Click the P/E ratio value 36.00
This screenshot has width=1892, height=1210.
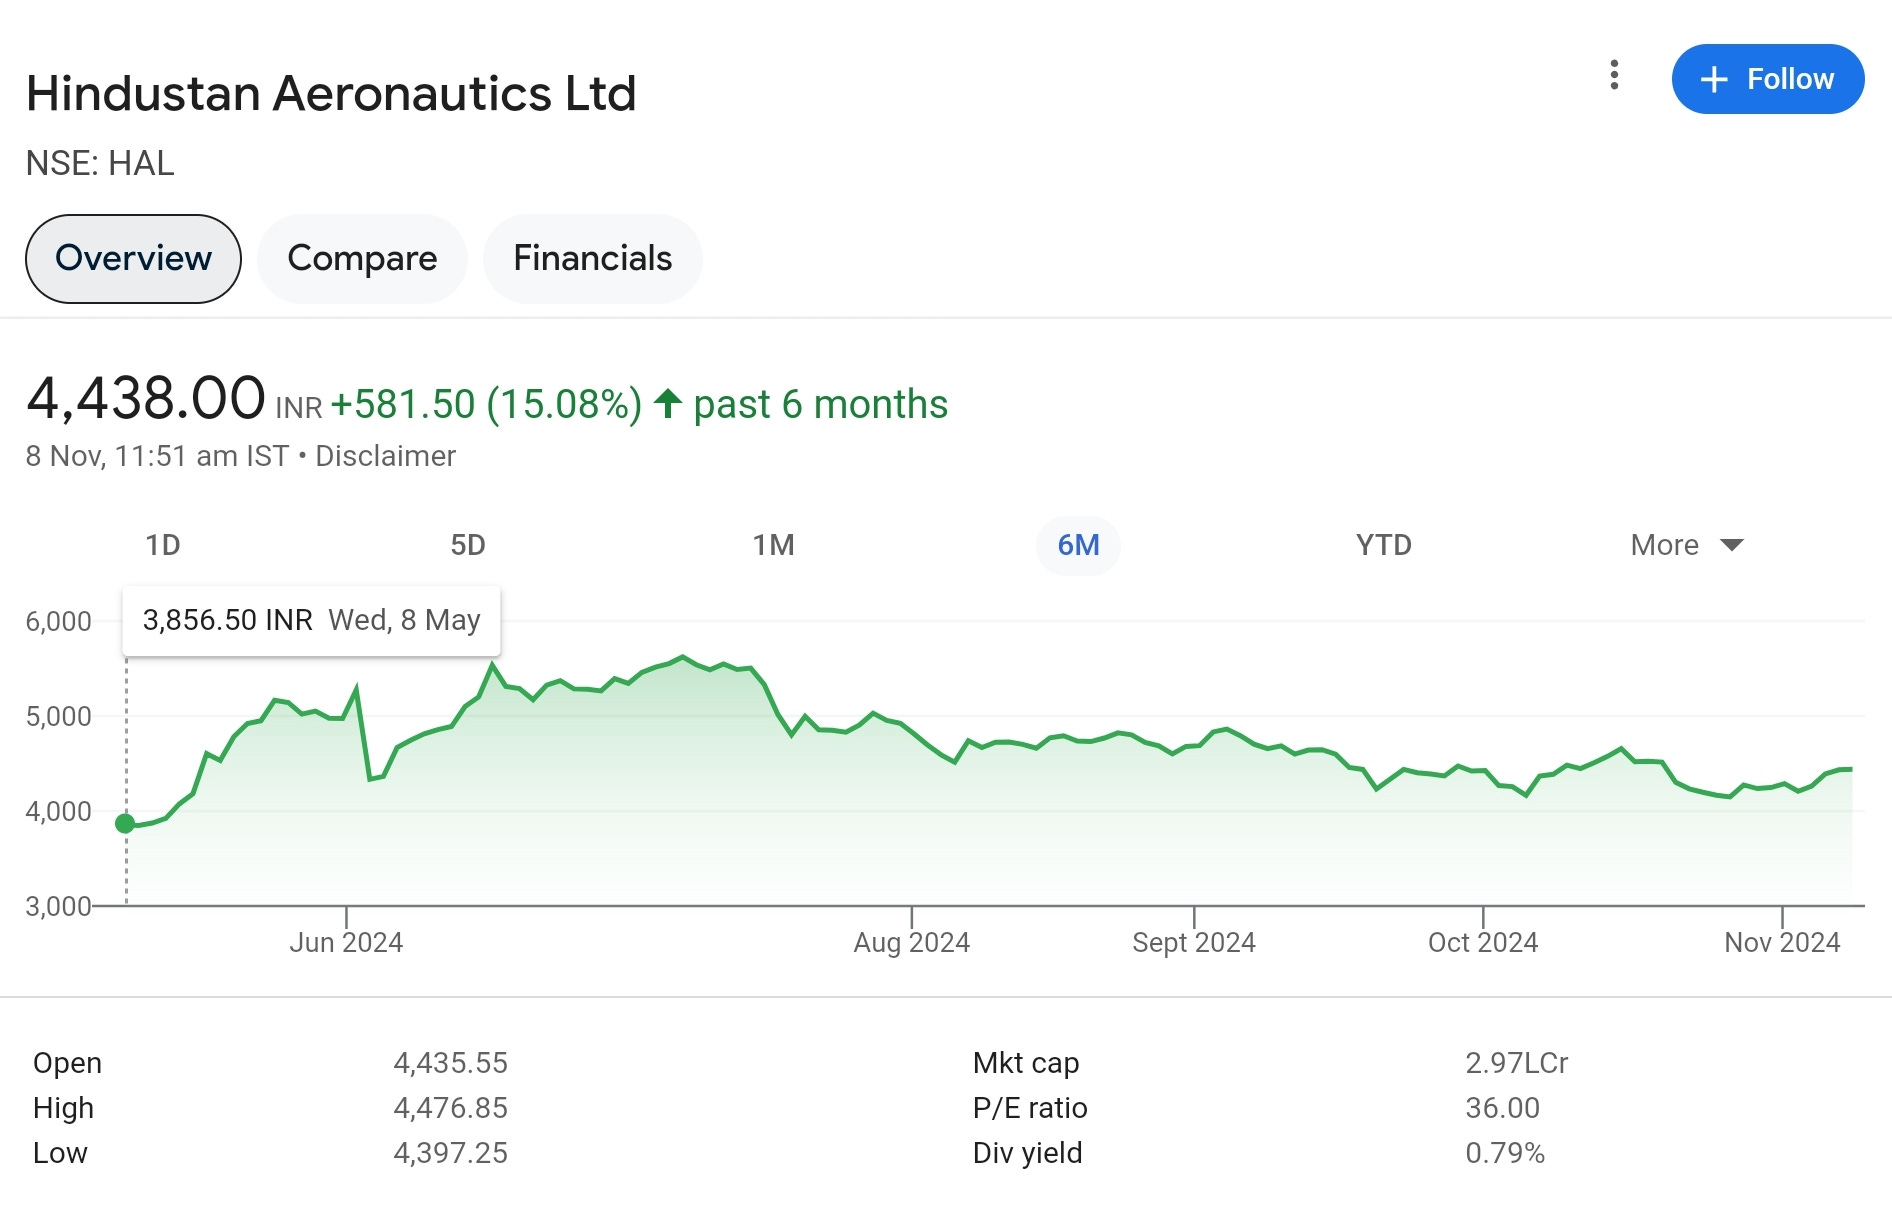pyautogui.click(x=1502, y=1107)
